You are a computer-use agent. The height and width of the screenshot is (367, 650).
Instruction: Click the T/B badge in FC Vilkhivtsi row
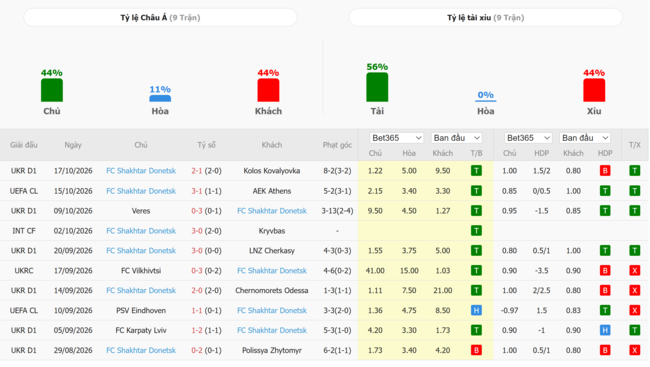(476, 270)
